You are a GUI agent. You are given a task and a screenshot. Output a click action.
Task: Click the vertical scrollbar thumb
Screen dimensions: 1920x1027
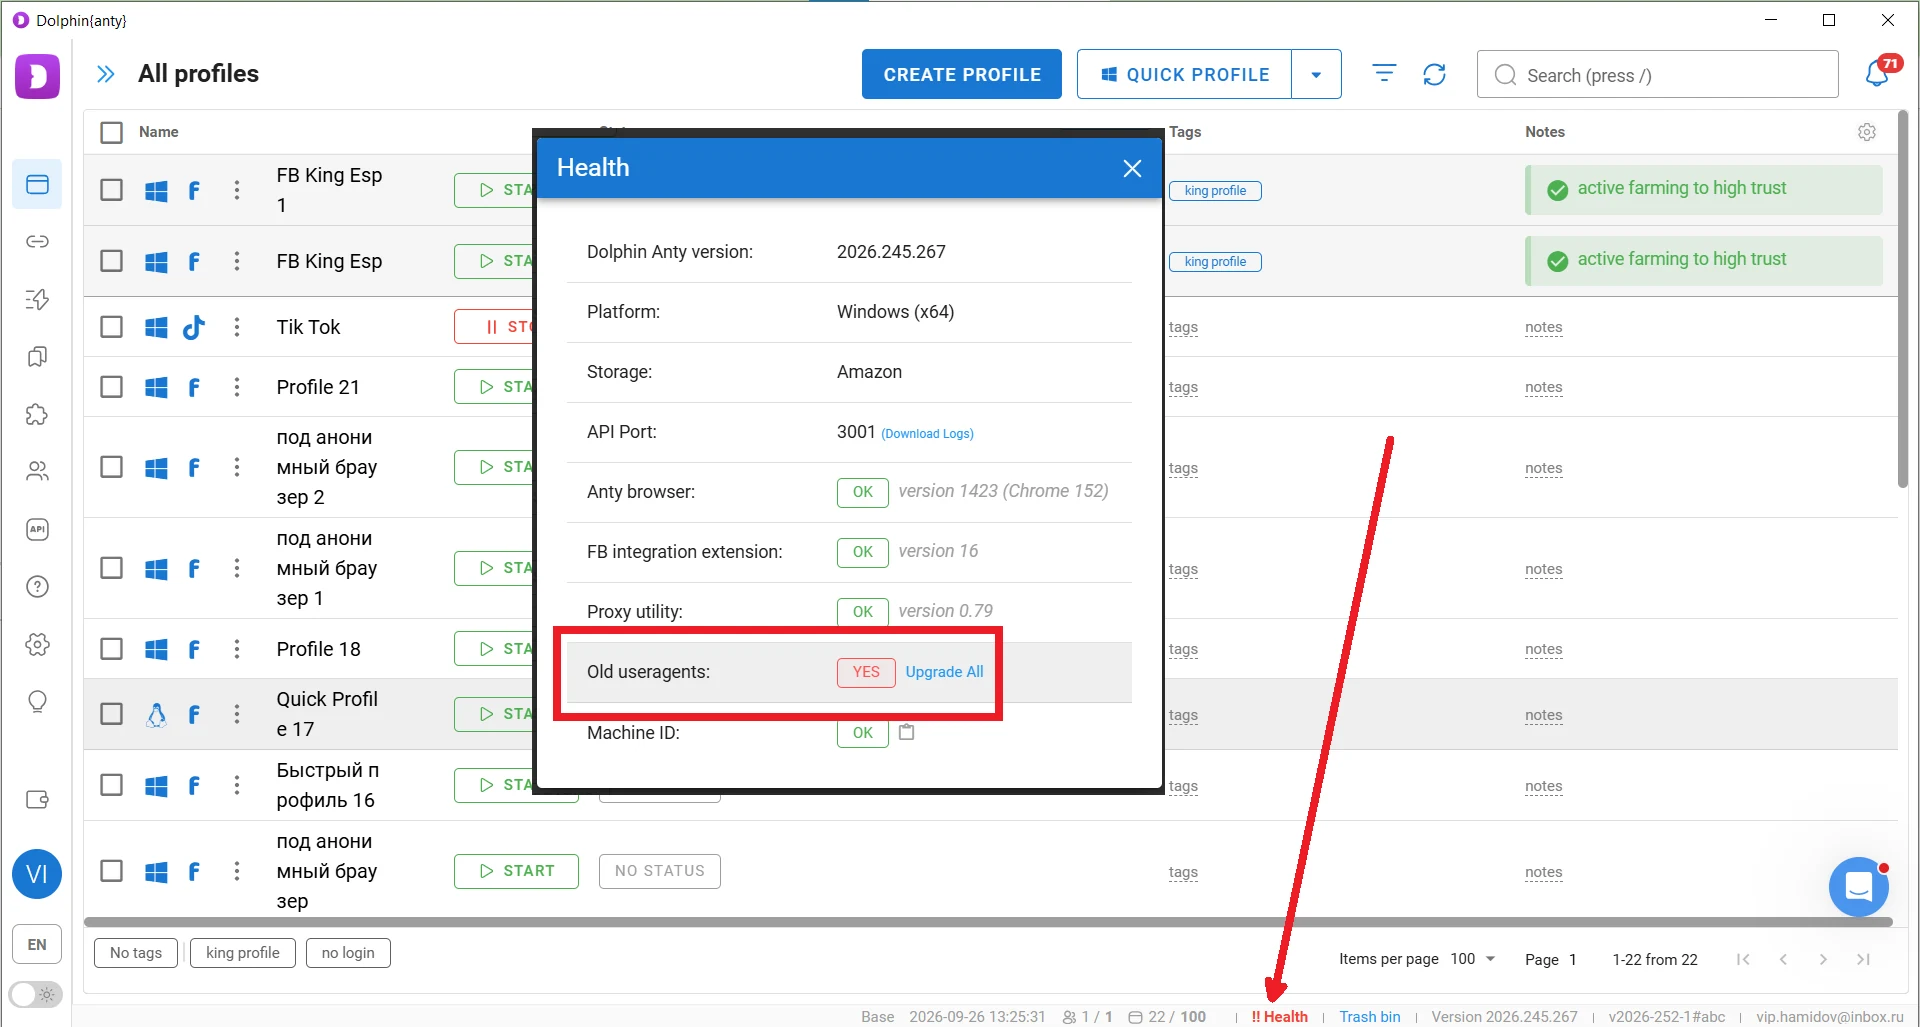click(x=1903, y=300)
